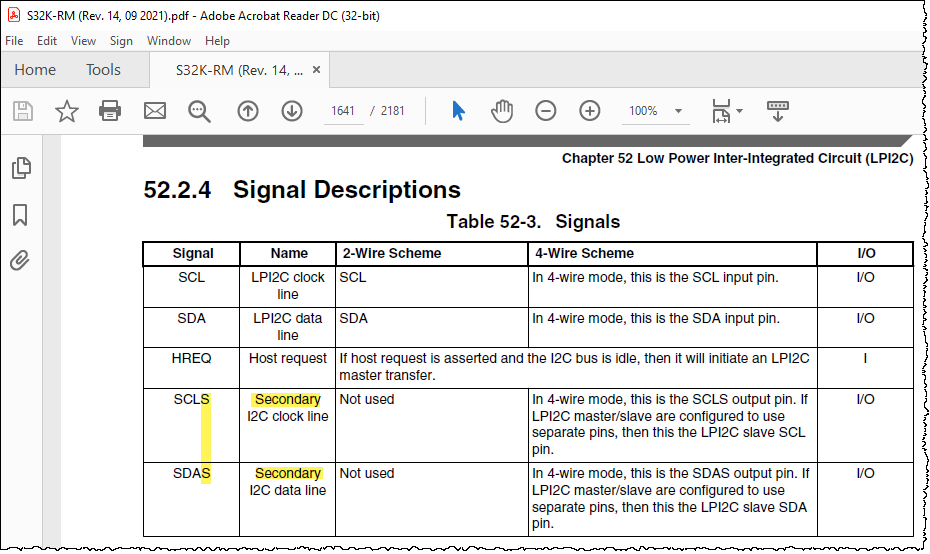Go to the next page arrow
This screenshot has width=930, height=554.
click(x=292, y=111)
